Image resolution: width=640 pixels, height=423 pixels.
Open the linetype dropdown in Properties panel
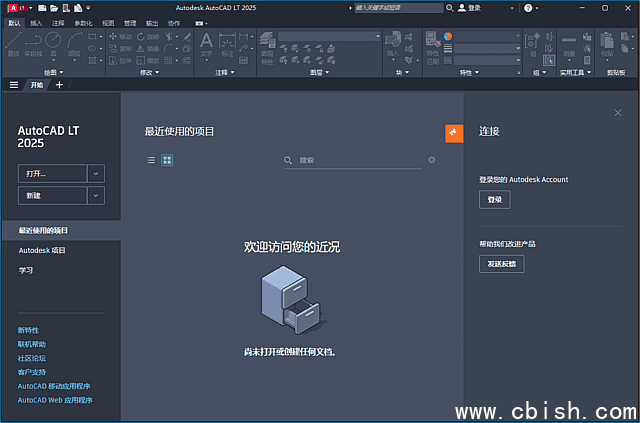[487, 60]
